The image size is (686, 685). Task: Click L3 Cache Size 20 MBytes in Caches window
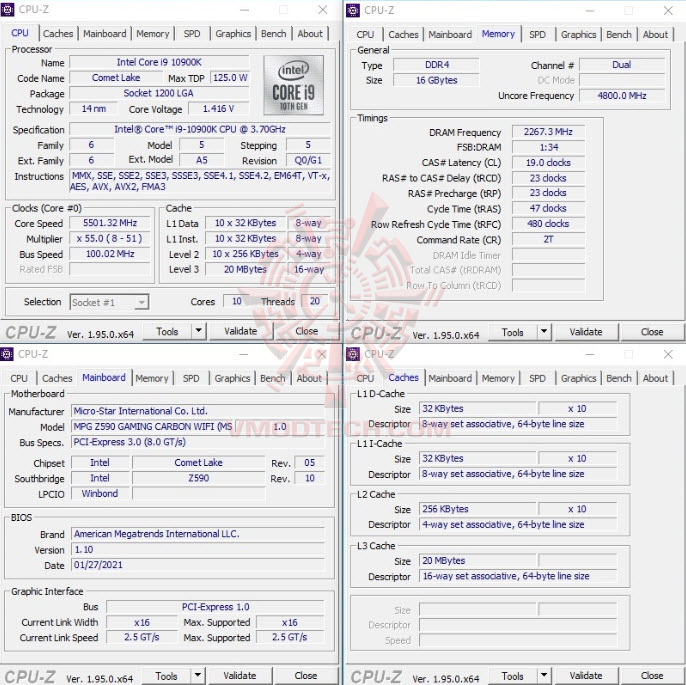point(477,560)
